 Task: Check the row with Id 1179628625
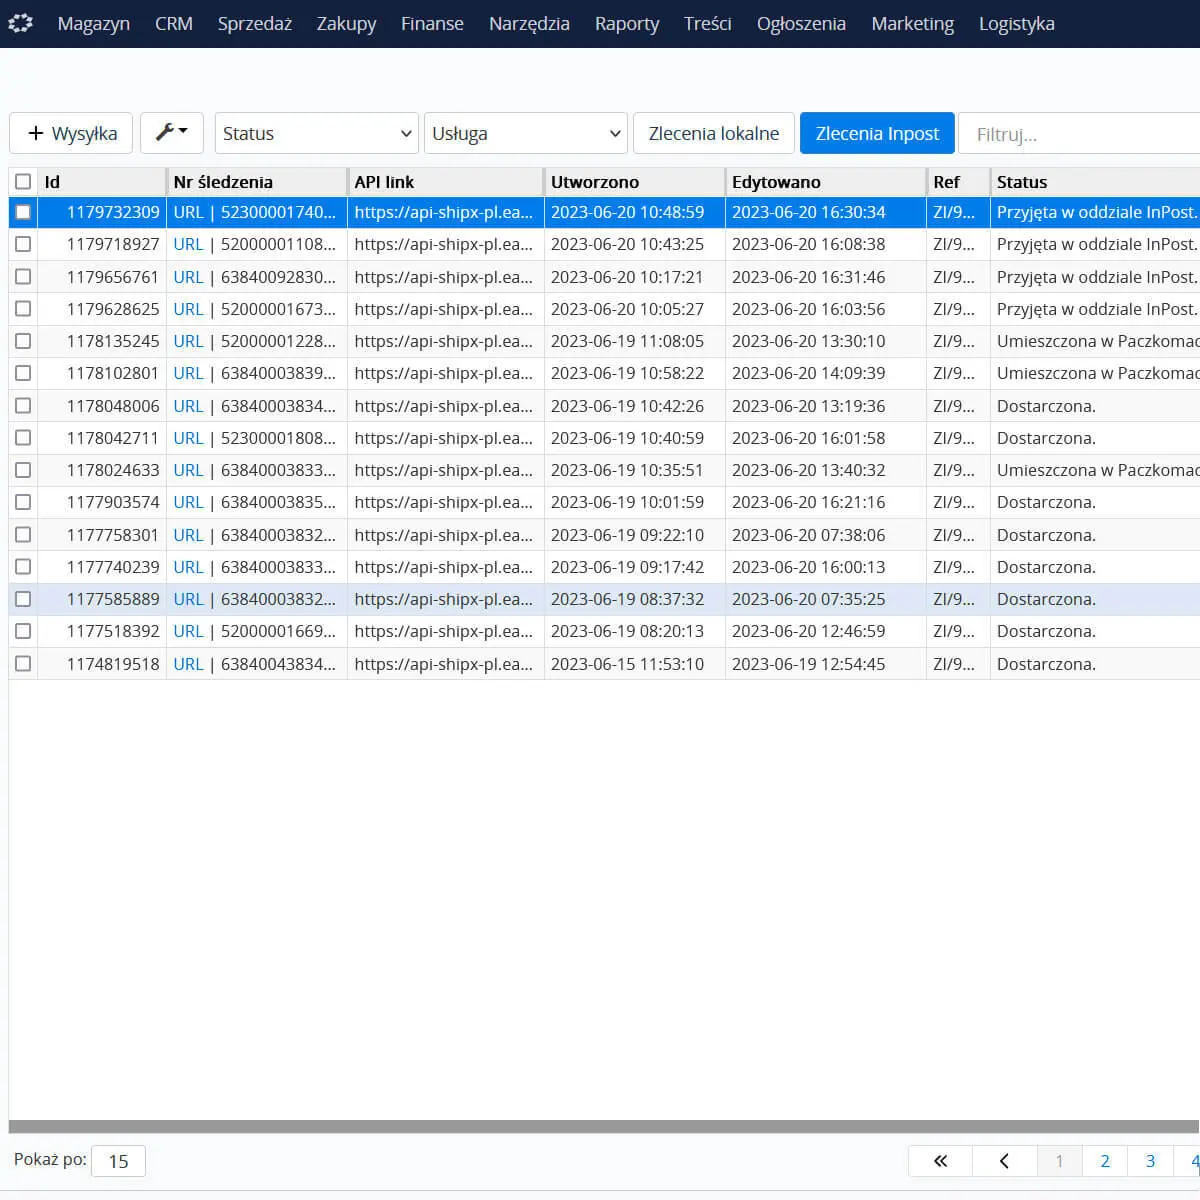23,309
